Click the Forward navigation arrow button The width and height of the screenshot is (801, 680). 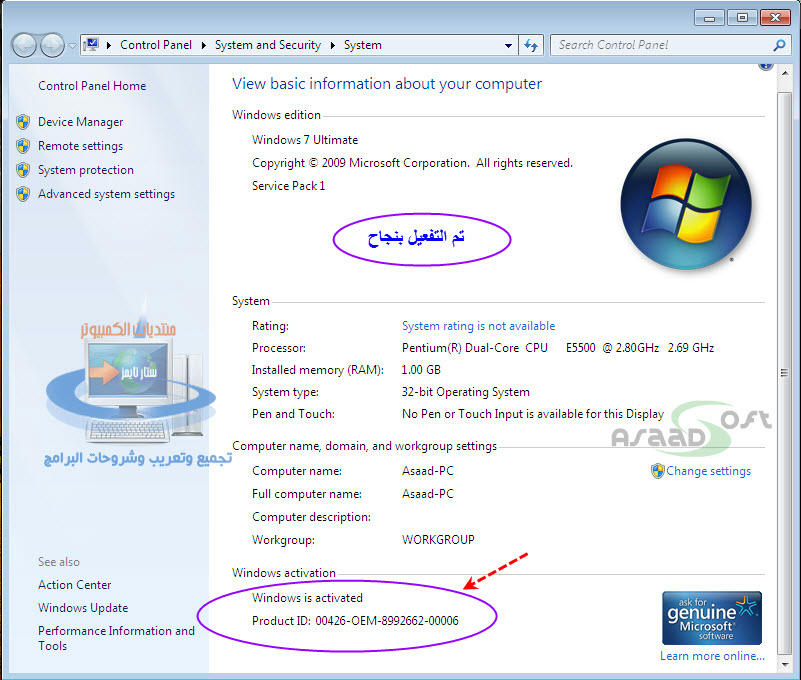pyautogui.click(x=52, y=45)
